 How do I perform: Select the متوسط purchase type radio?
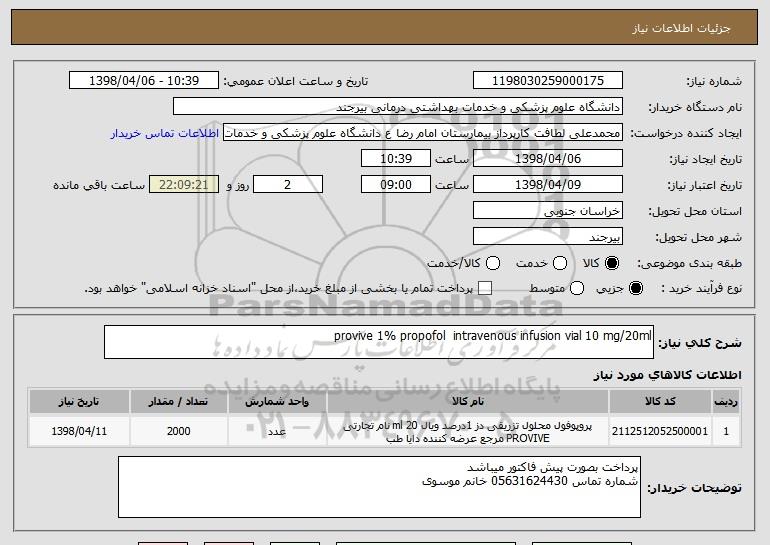(577, 288)
